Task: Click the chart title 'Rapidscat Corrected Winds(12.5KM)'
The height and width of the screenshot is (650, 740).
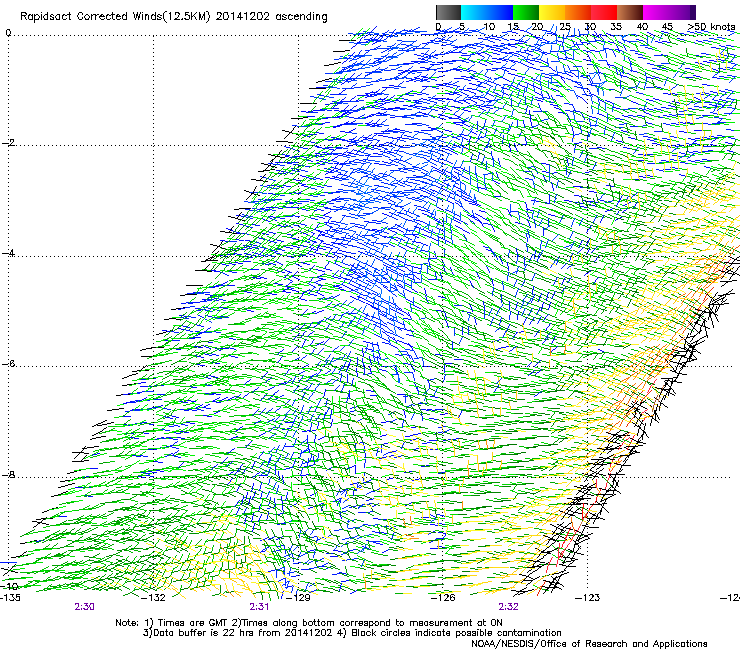Action: point(115,17)
